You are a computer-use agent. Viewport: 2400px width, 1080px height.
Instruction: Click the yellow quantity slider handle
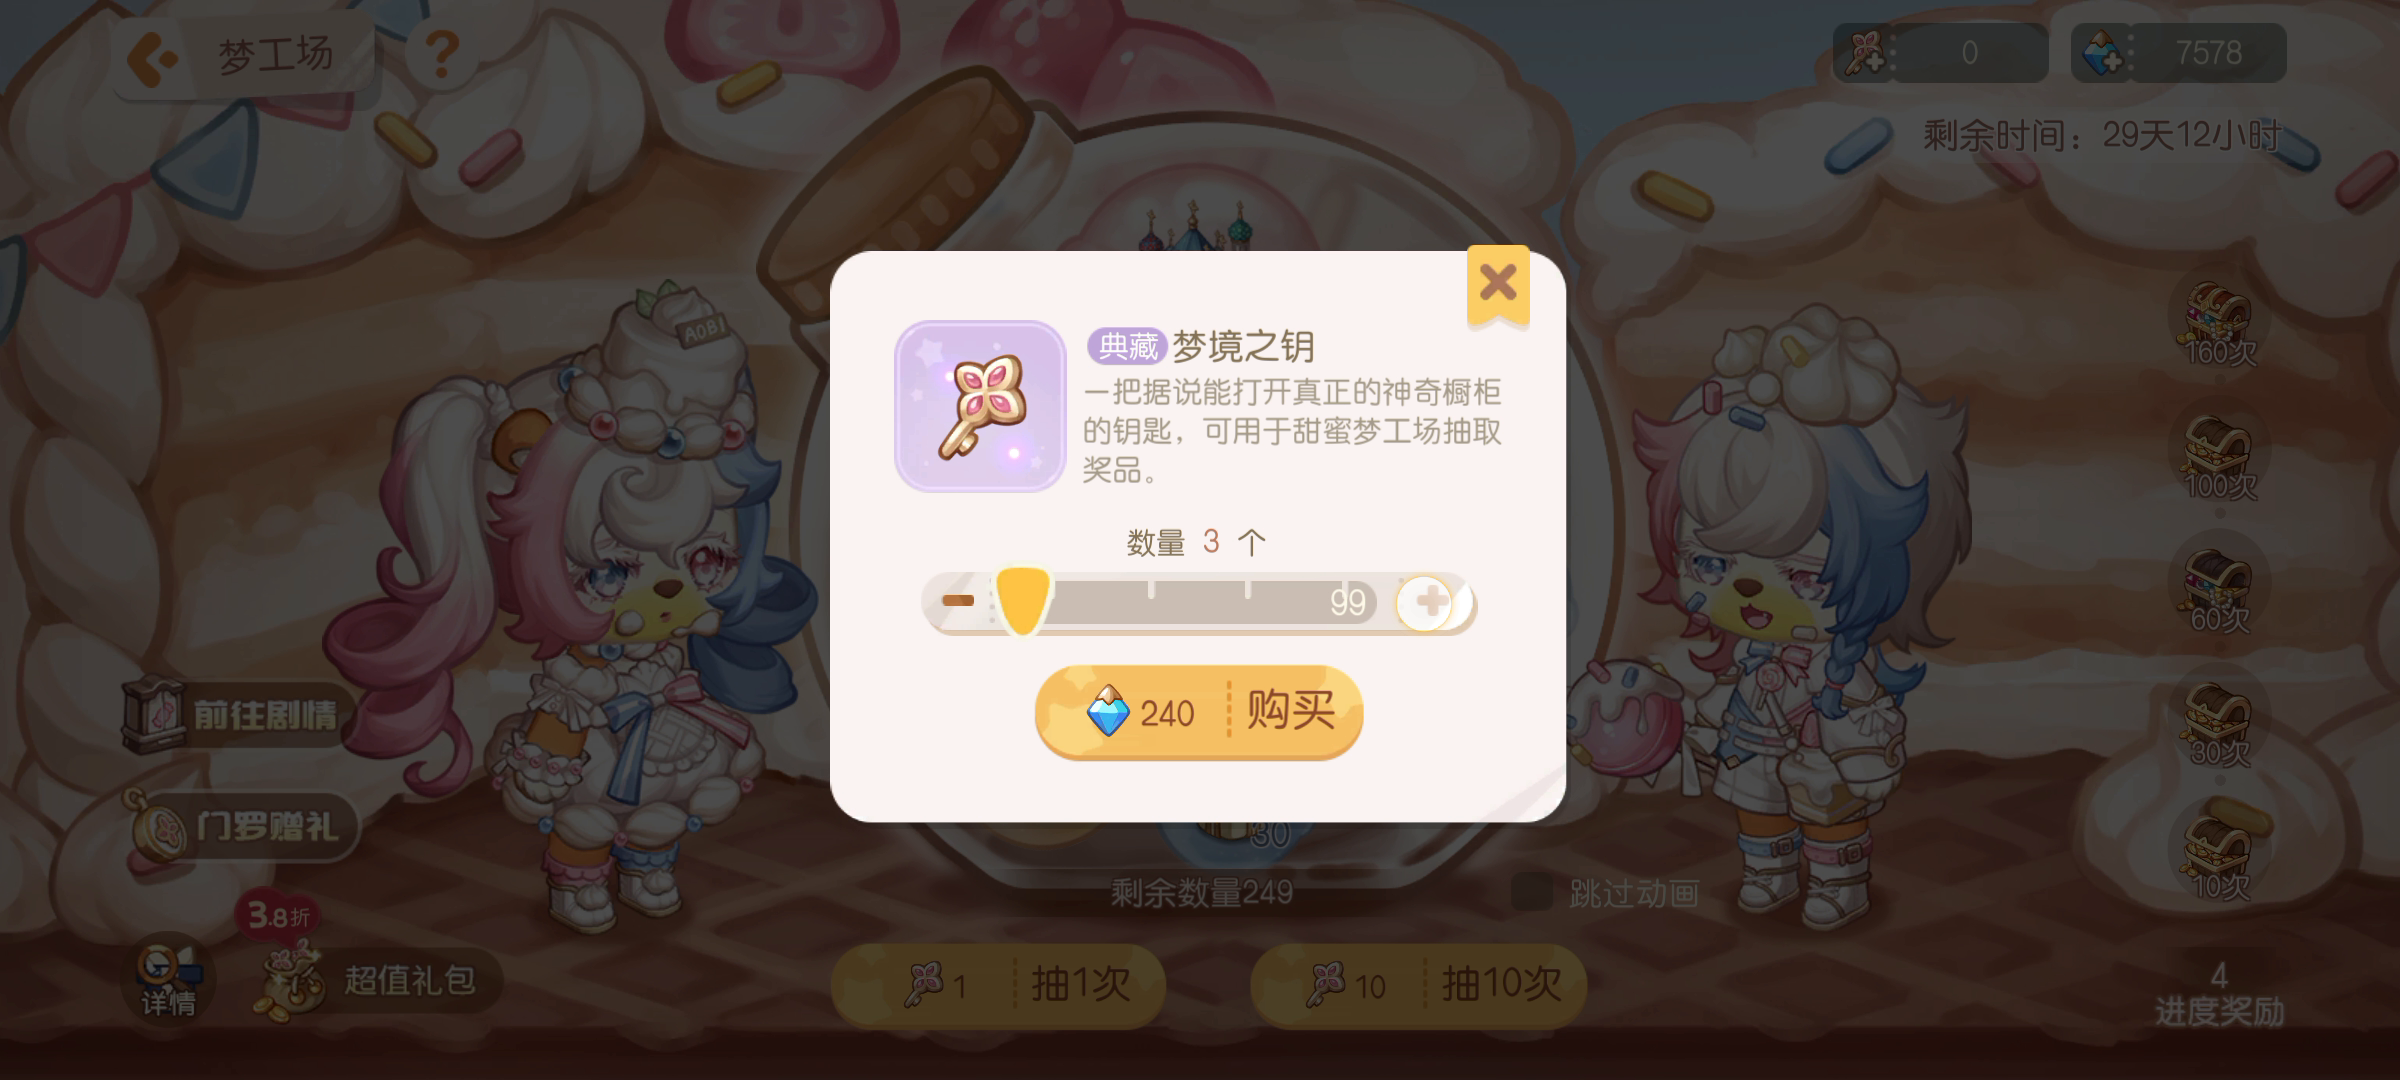1022,600
